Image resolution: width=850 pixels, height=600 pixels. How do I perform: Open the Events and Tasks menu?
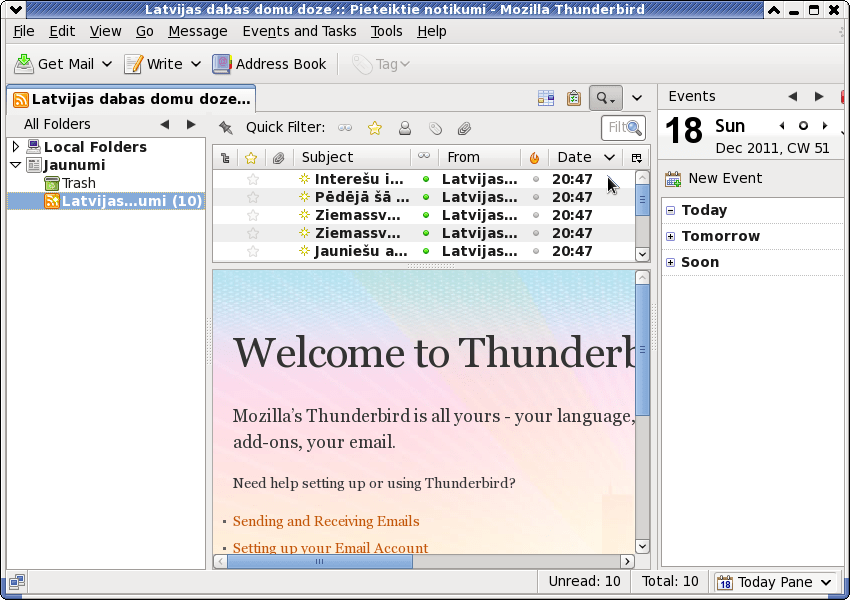(299, 31)
